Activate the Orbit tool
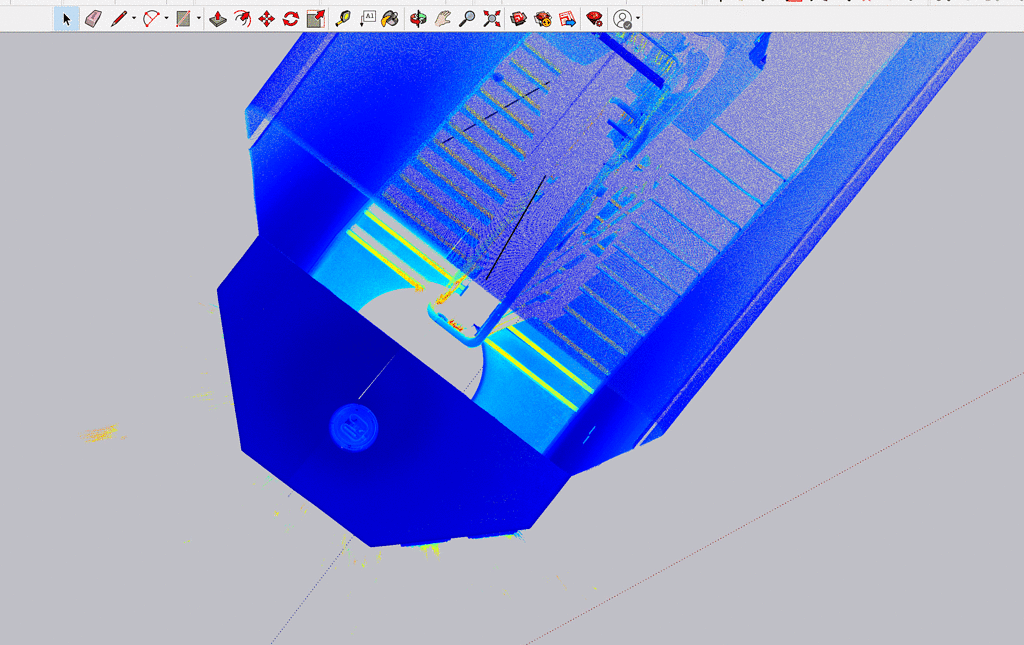Image resolution: width=1024 pixels, height=645 pixels. (x=416, y=17)
